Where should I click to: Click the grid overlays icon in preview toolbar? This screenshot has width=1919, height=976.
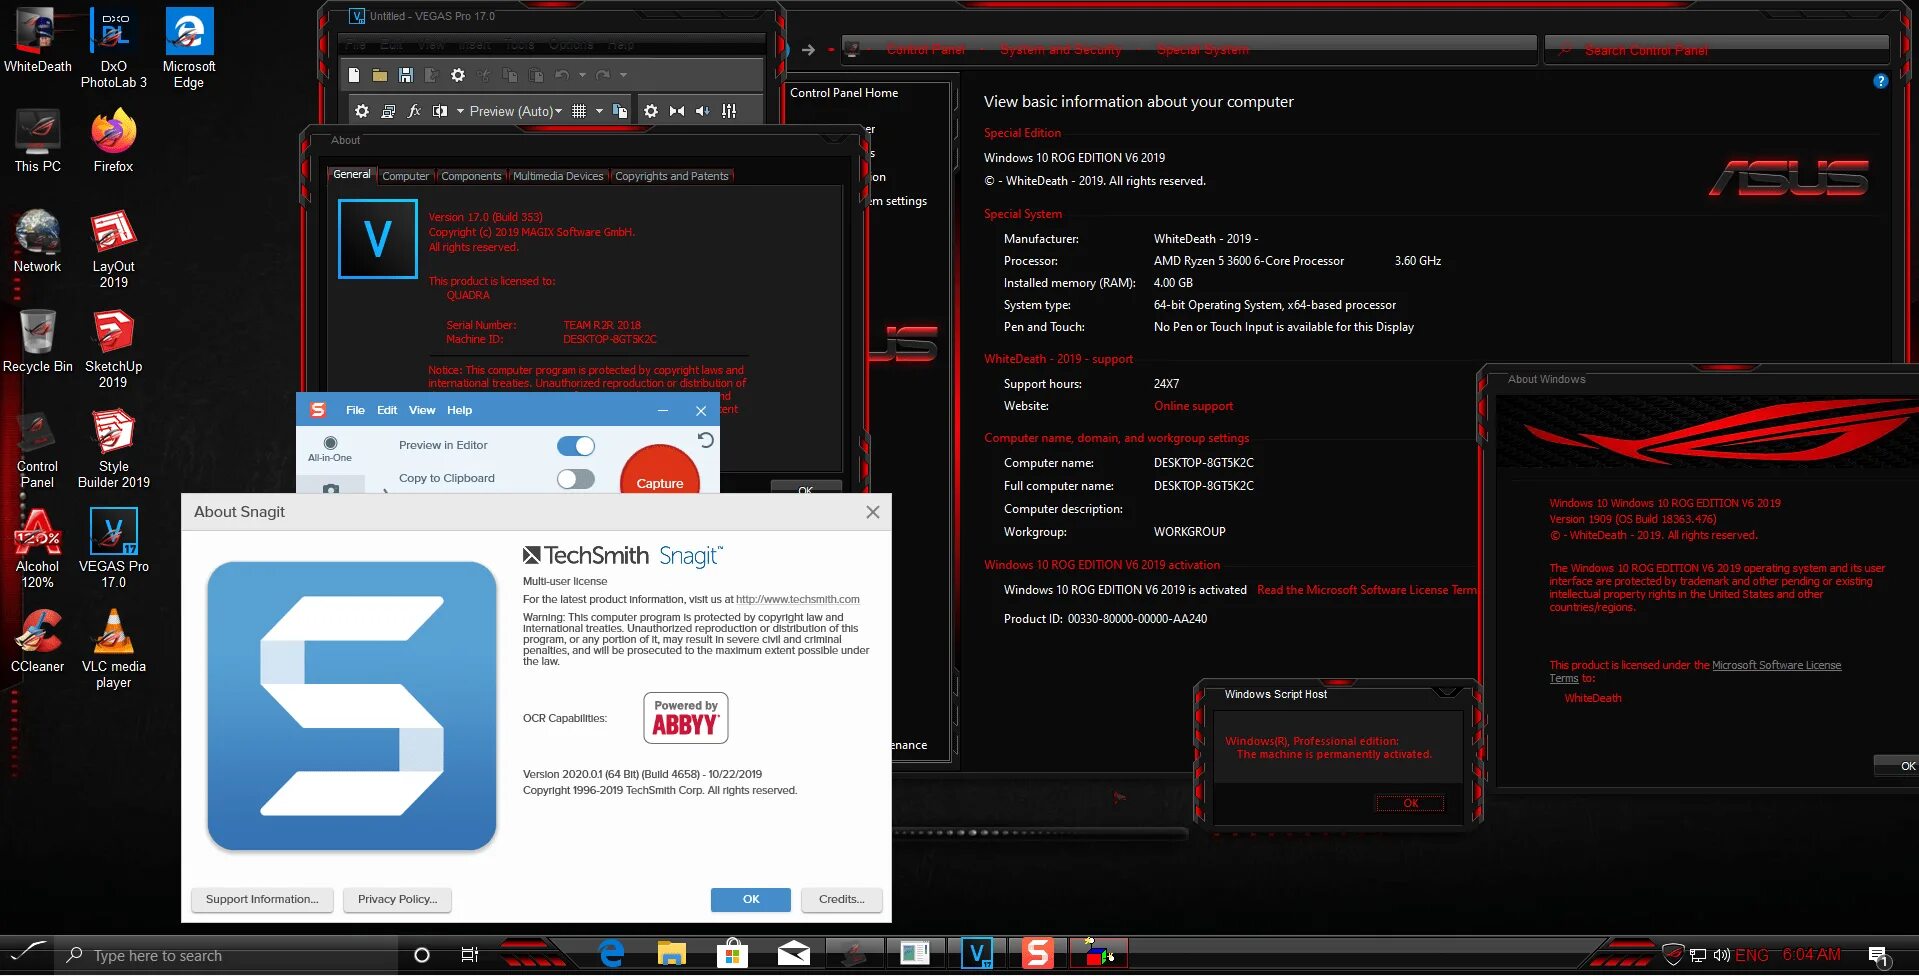pos(579,111)
